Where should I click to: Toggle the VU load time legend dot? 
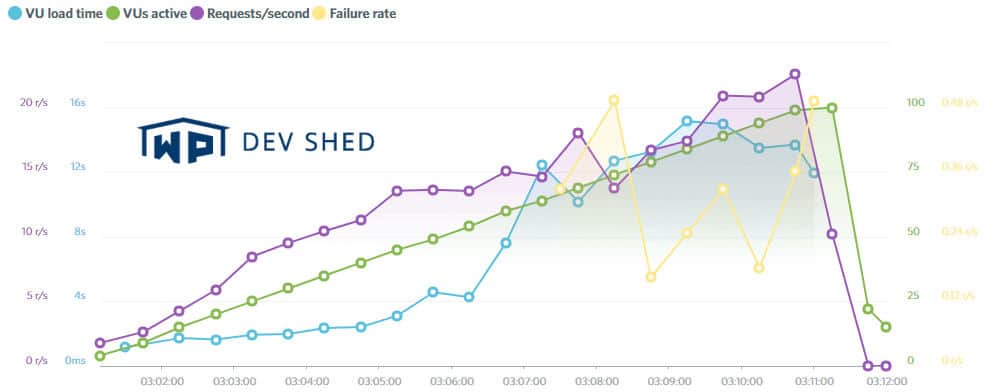[15, 13]
